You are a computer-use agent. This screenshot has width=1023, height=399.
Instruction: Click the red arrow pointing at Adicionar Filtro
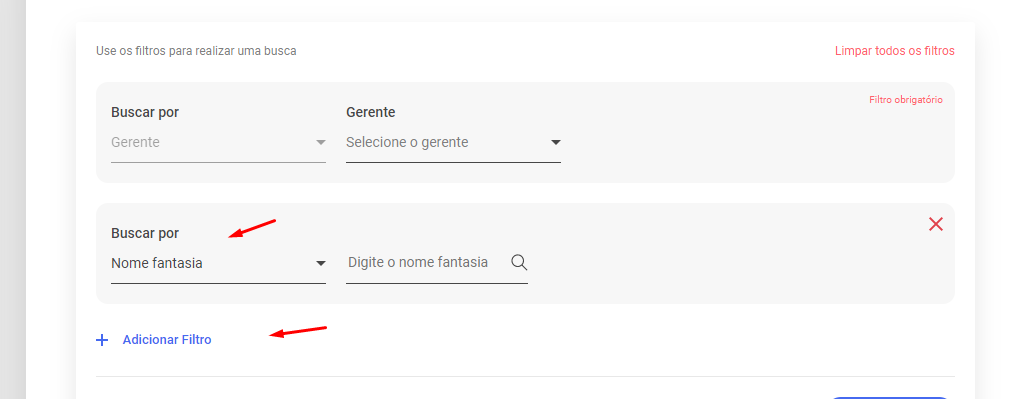298,332
